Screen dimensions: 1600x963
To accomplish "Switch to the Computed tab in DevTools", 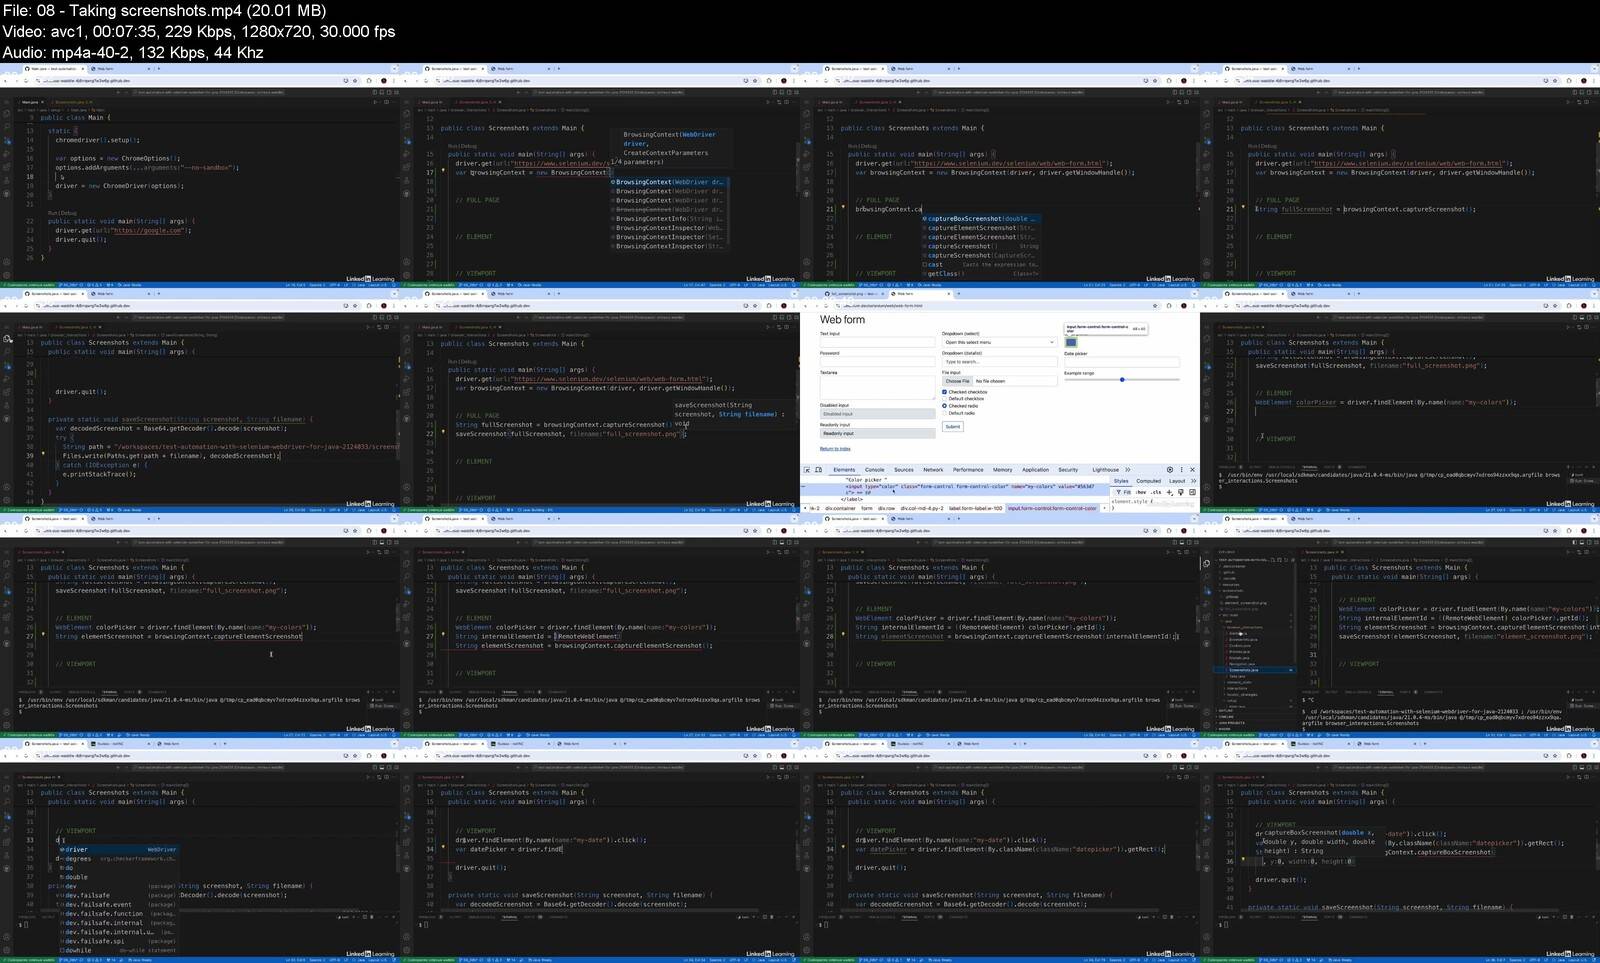I will 1149,481.
